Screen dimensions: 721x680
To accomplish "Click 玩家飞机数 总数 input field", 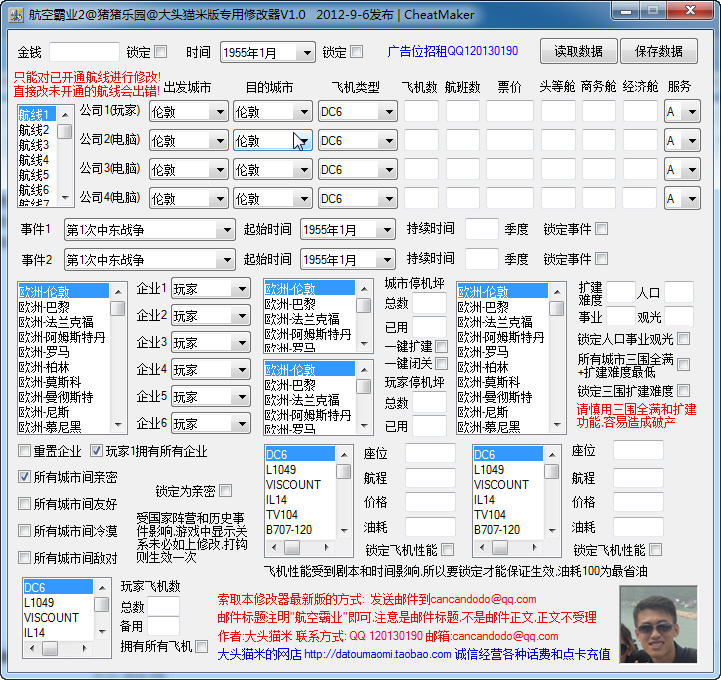I will tap(163, 606).
